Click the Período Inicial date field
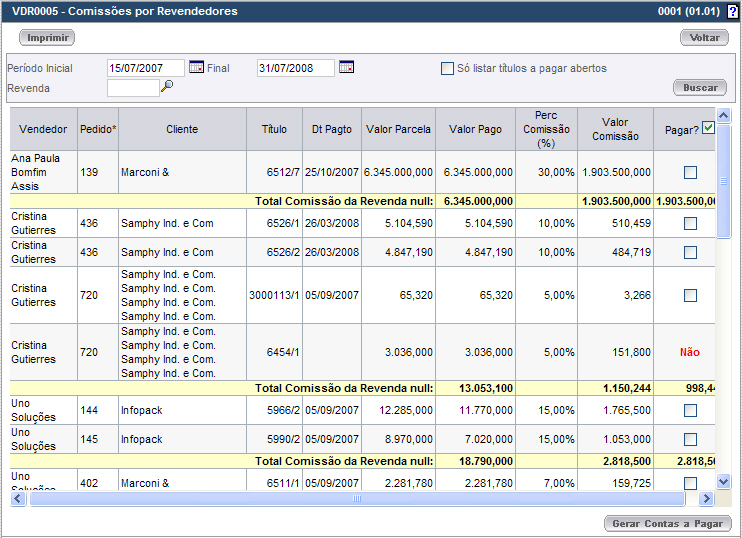Image resolution: width=742 pixels, height=538 pixels. pyautogui.click(x=146, y=68)
